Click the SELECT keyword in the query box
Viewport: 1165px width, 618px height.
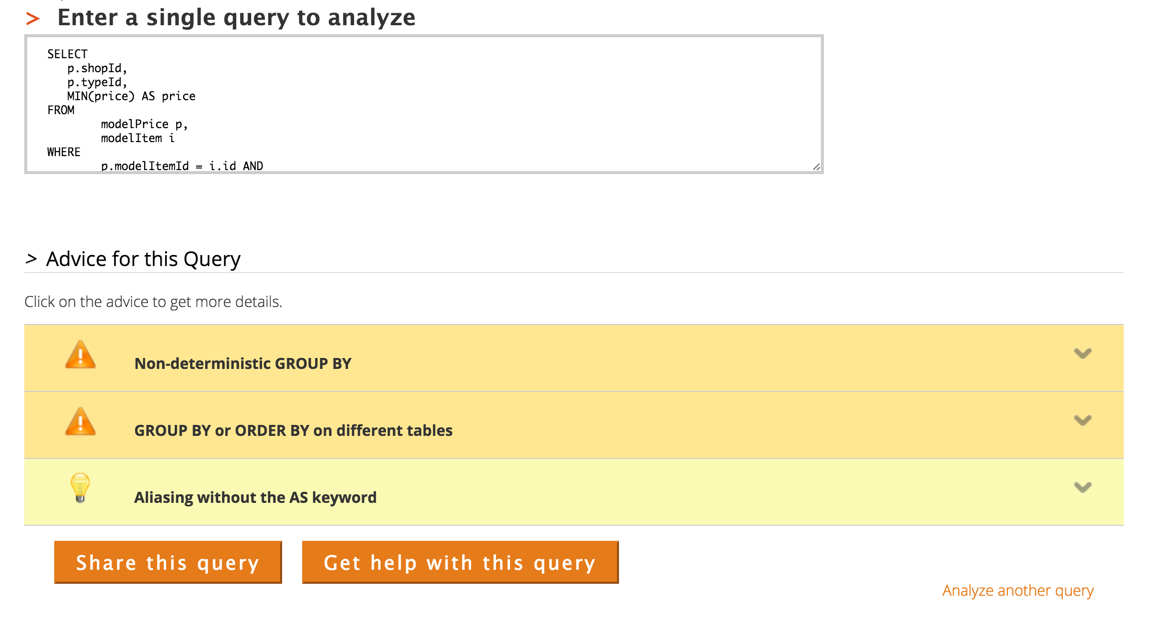point(67,54)
